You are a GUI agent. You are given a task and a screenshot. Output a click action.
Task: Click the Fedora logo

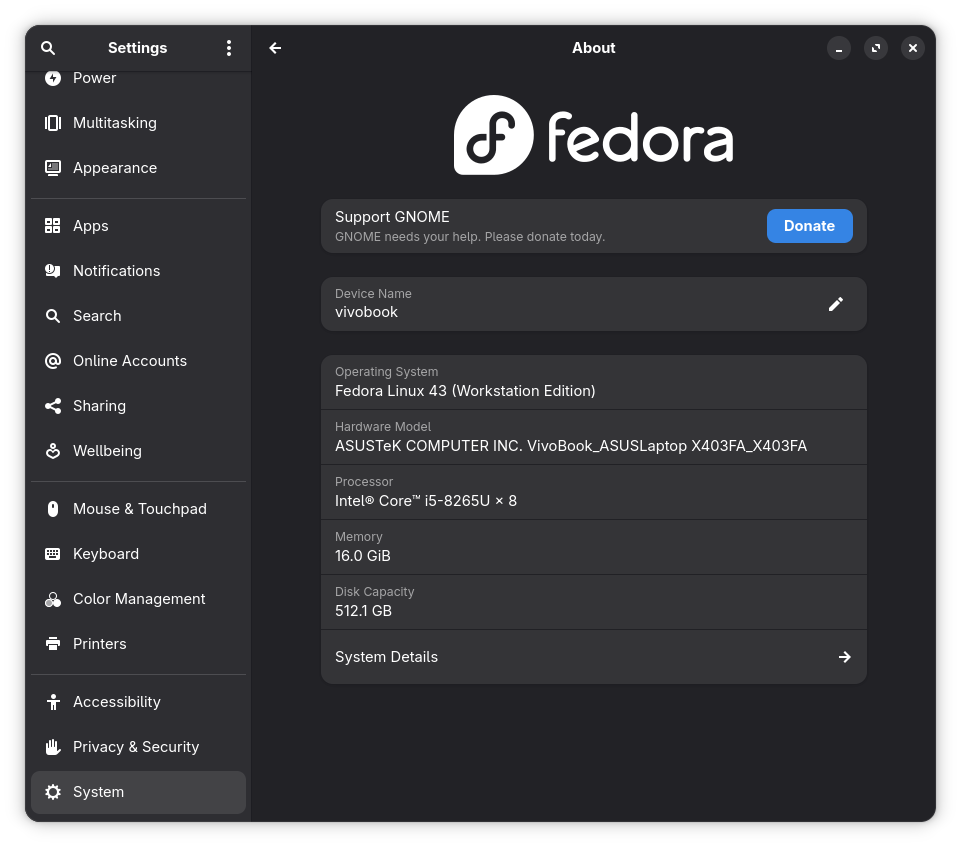(593, 135)
